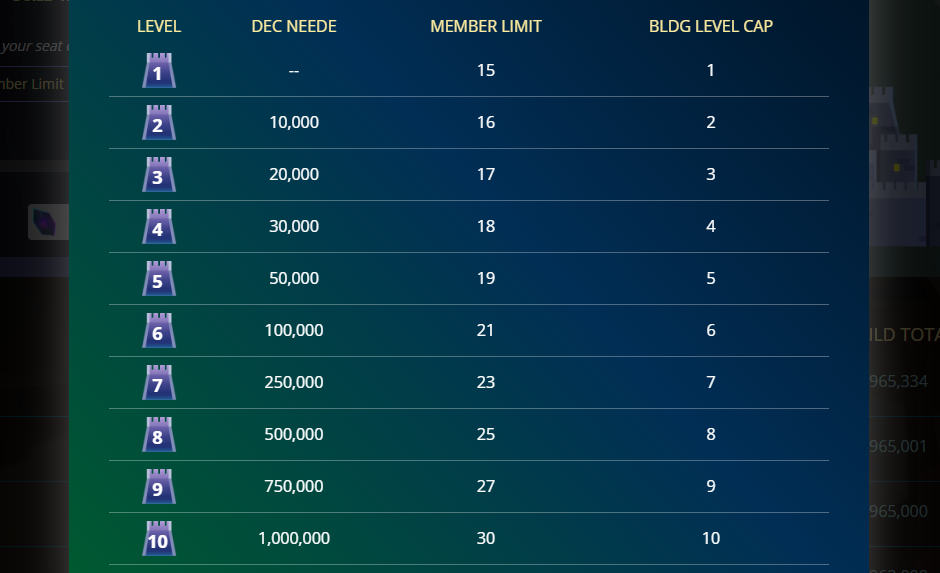Click the level 6 guild hall icon

159,331
